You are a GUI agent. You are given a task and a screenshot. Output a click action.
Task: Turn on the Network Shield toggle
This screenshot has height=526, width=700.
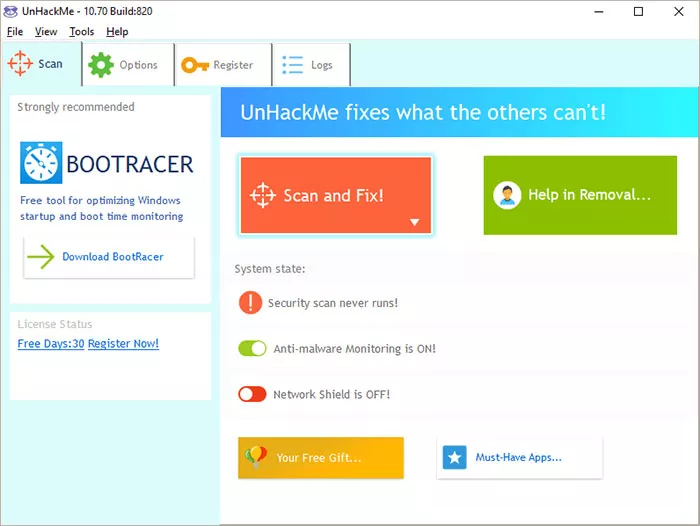(252, 394)
